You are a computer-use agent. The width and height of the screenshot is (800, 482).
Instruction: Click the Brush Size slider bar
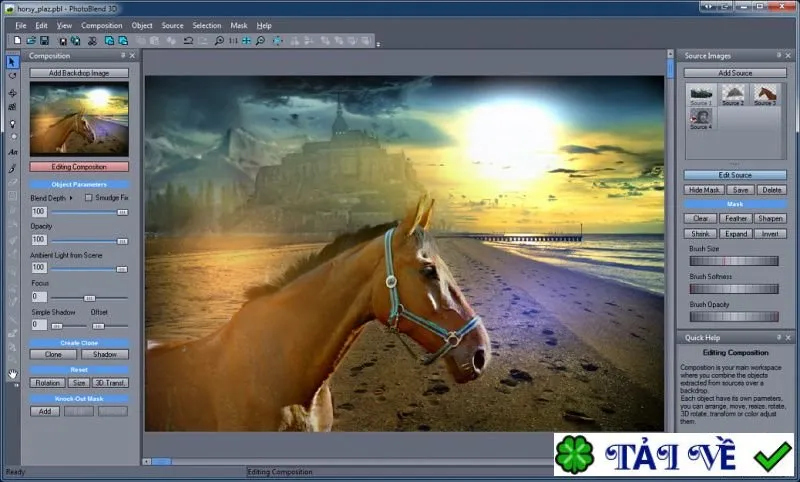(734, 261)
